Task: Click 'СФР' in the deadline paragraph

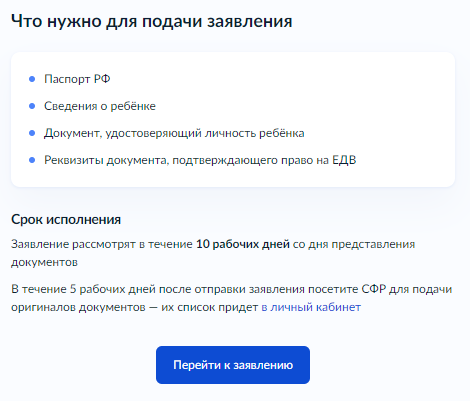Action: click(374, 289)
